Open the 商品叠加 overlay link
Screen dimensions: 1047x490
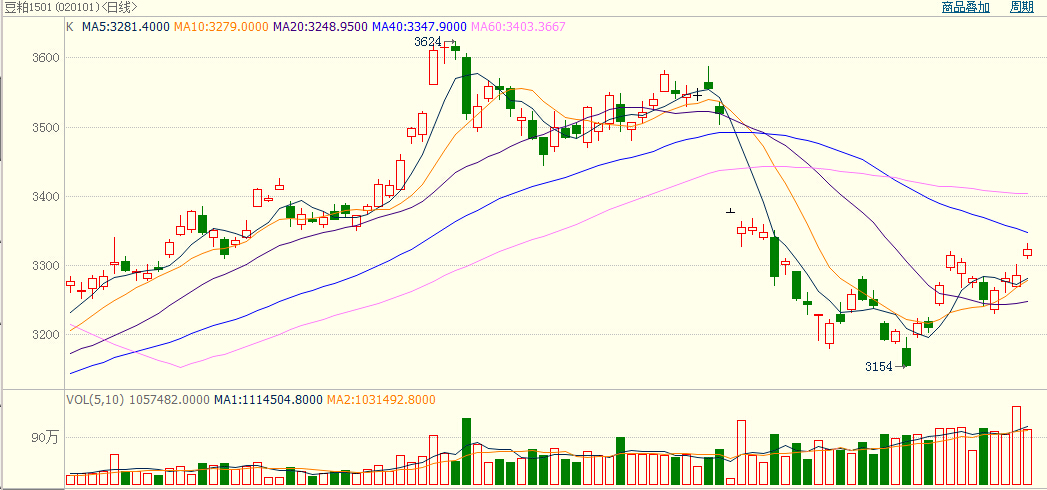[x=965, y=8]
